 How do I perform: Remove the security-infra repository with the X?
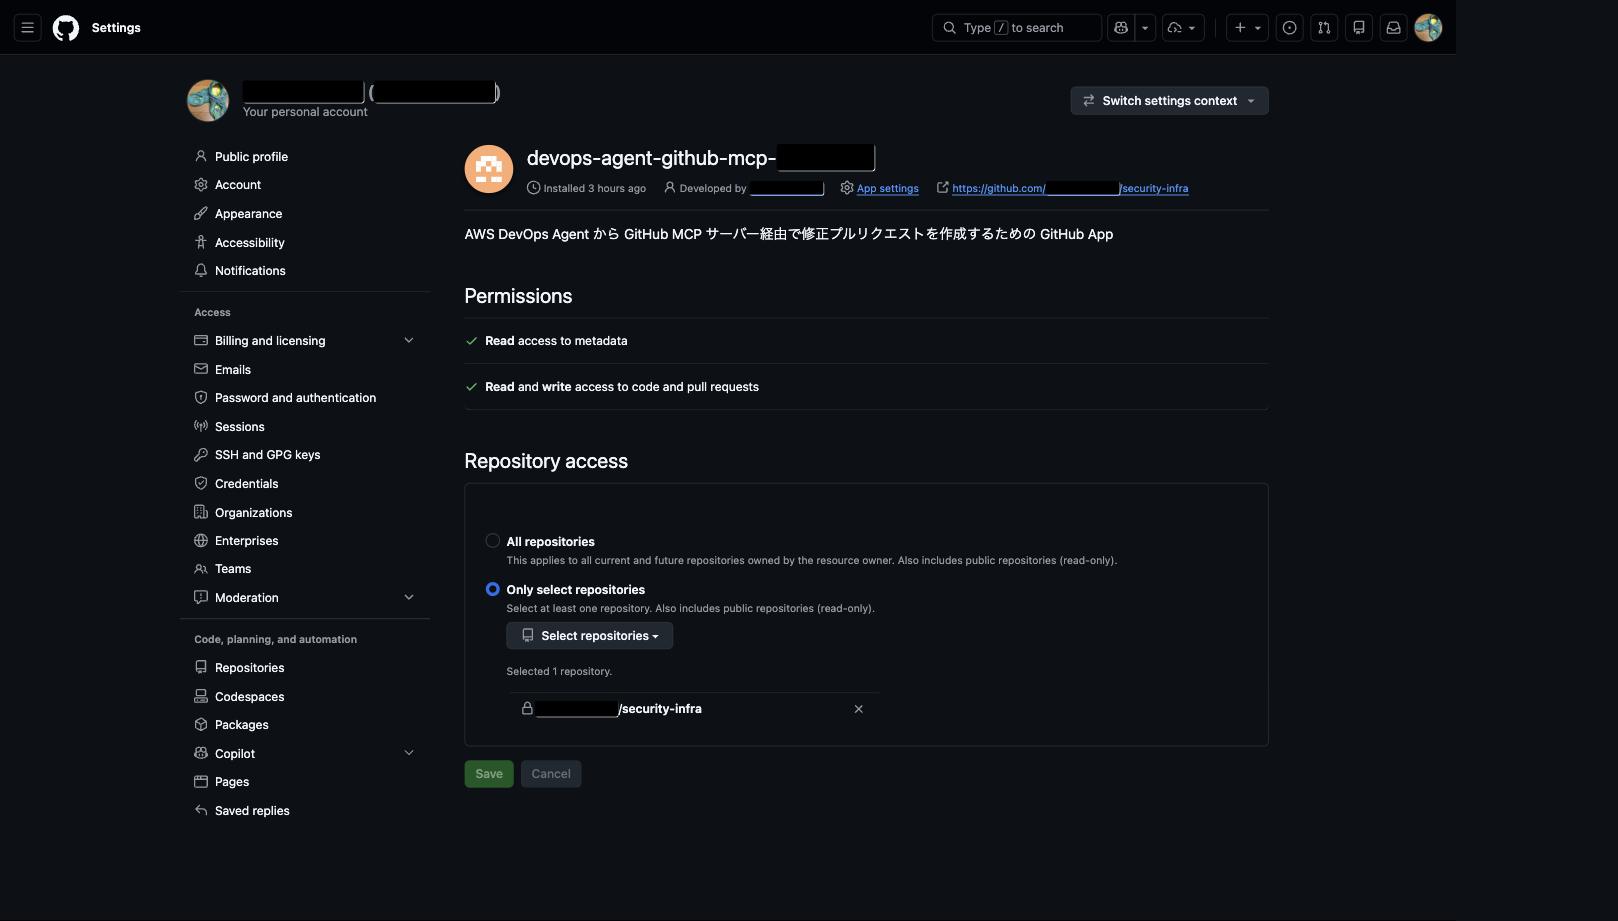coord(858,709)
